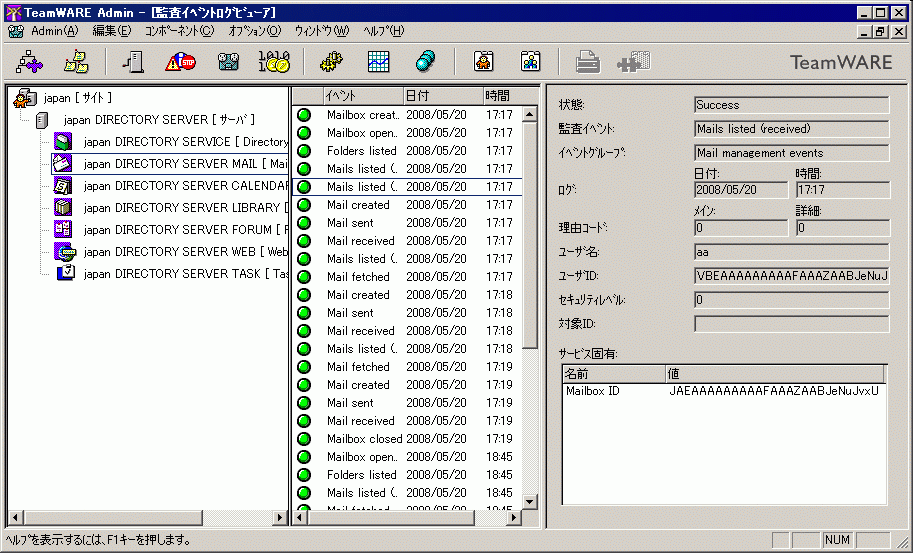The width and height of the screenshot is (913, 553).
Task: Click the line chart toolbar icon
Action: tap(378, 62)
